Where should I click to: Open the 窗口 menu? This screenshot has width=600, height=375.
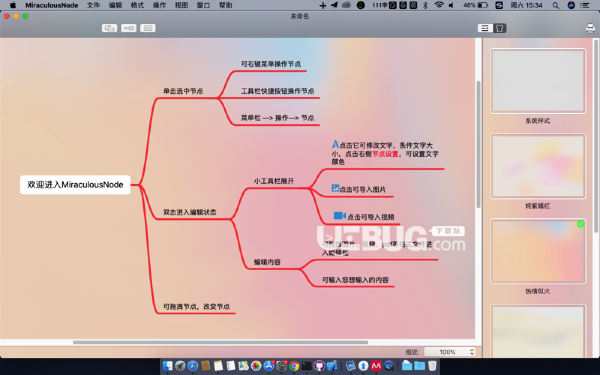[203, 5]
